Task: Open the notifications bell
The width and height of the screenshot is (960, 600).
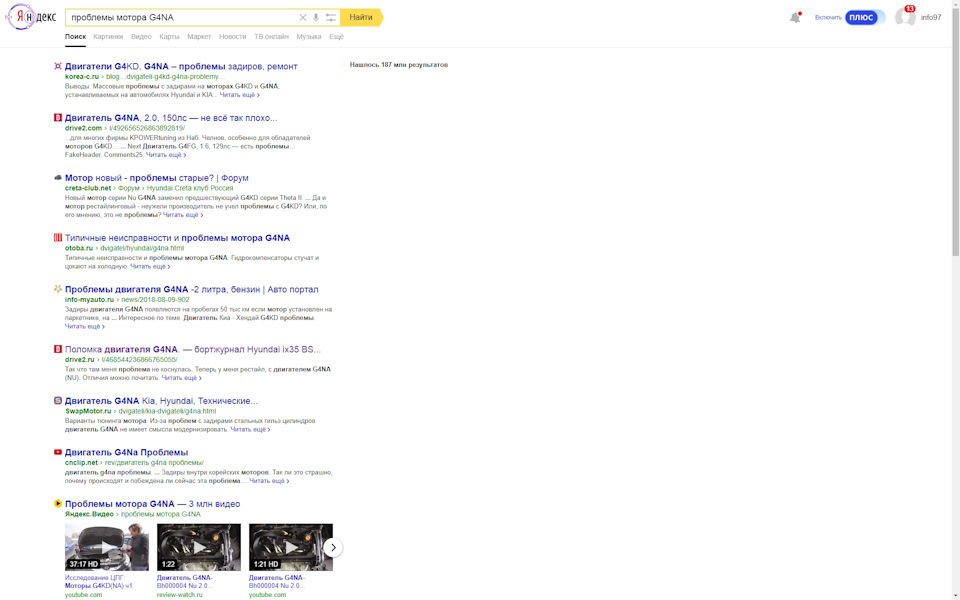Action: pyautogui.click(x=795, y=18)
